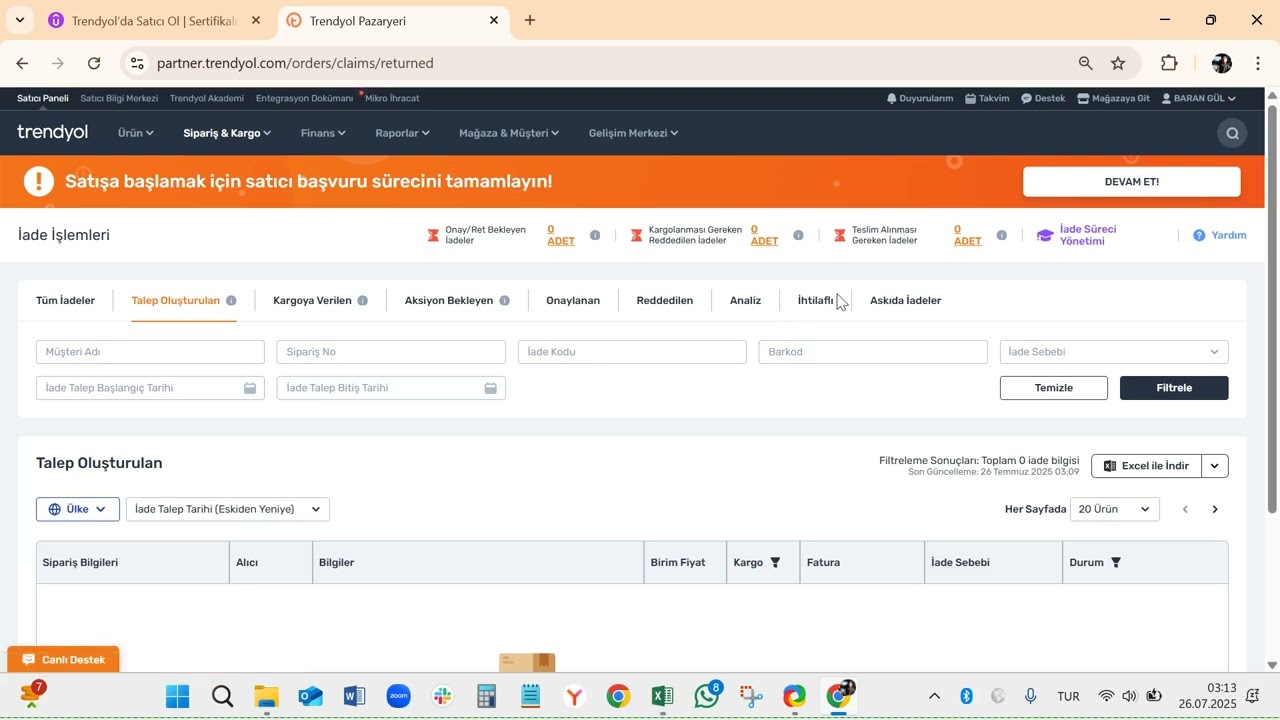Click the İade Kodu input field

tap(632, 352)
